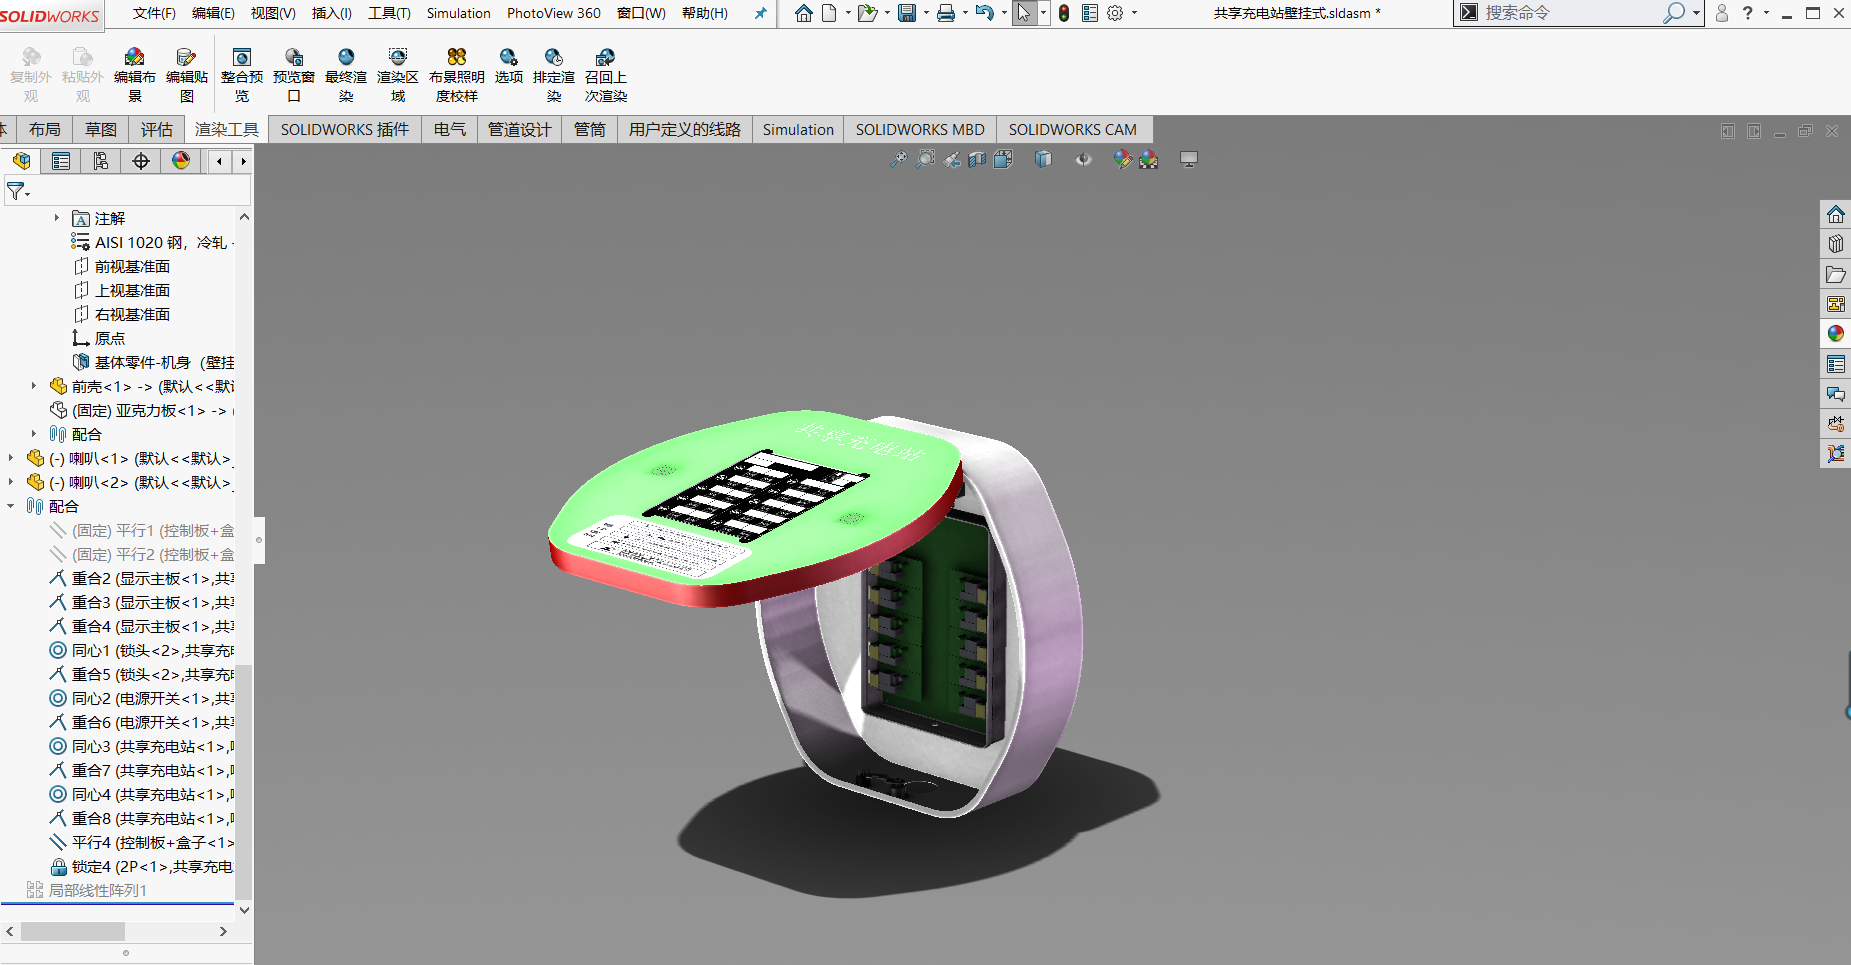Open the Design Library task pane tab
The width and height of the screenshot is (1851, 965).
pos(1836,244)
